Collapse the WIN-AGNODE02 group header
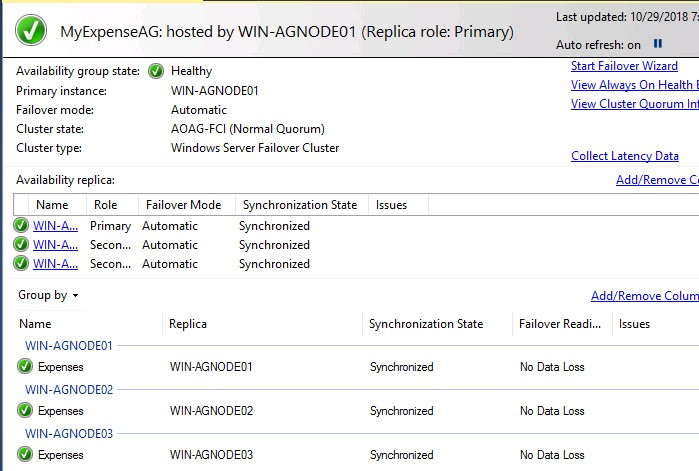The image size is (699, 471). click(x=69, y=390)
